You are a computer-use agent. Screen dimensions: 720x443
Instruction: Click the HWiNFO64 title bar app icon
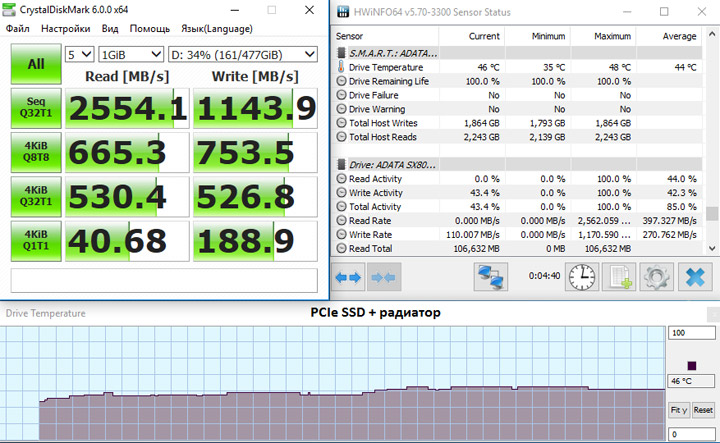pyautogui.click(x=343, y=12)
